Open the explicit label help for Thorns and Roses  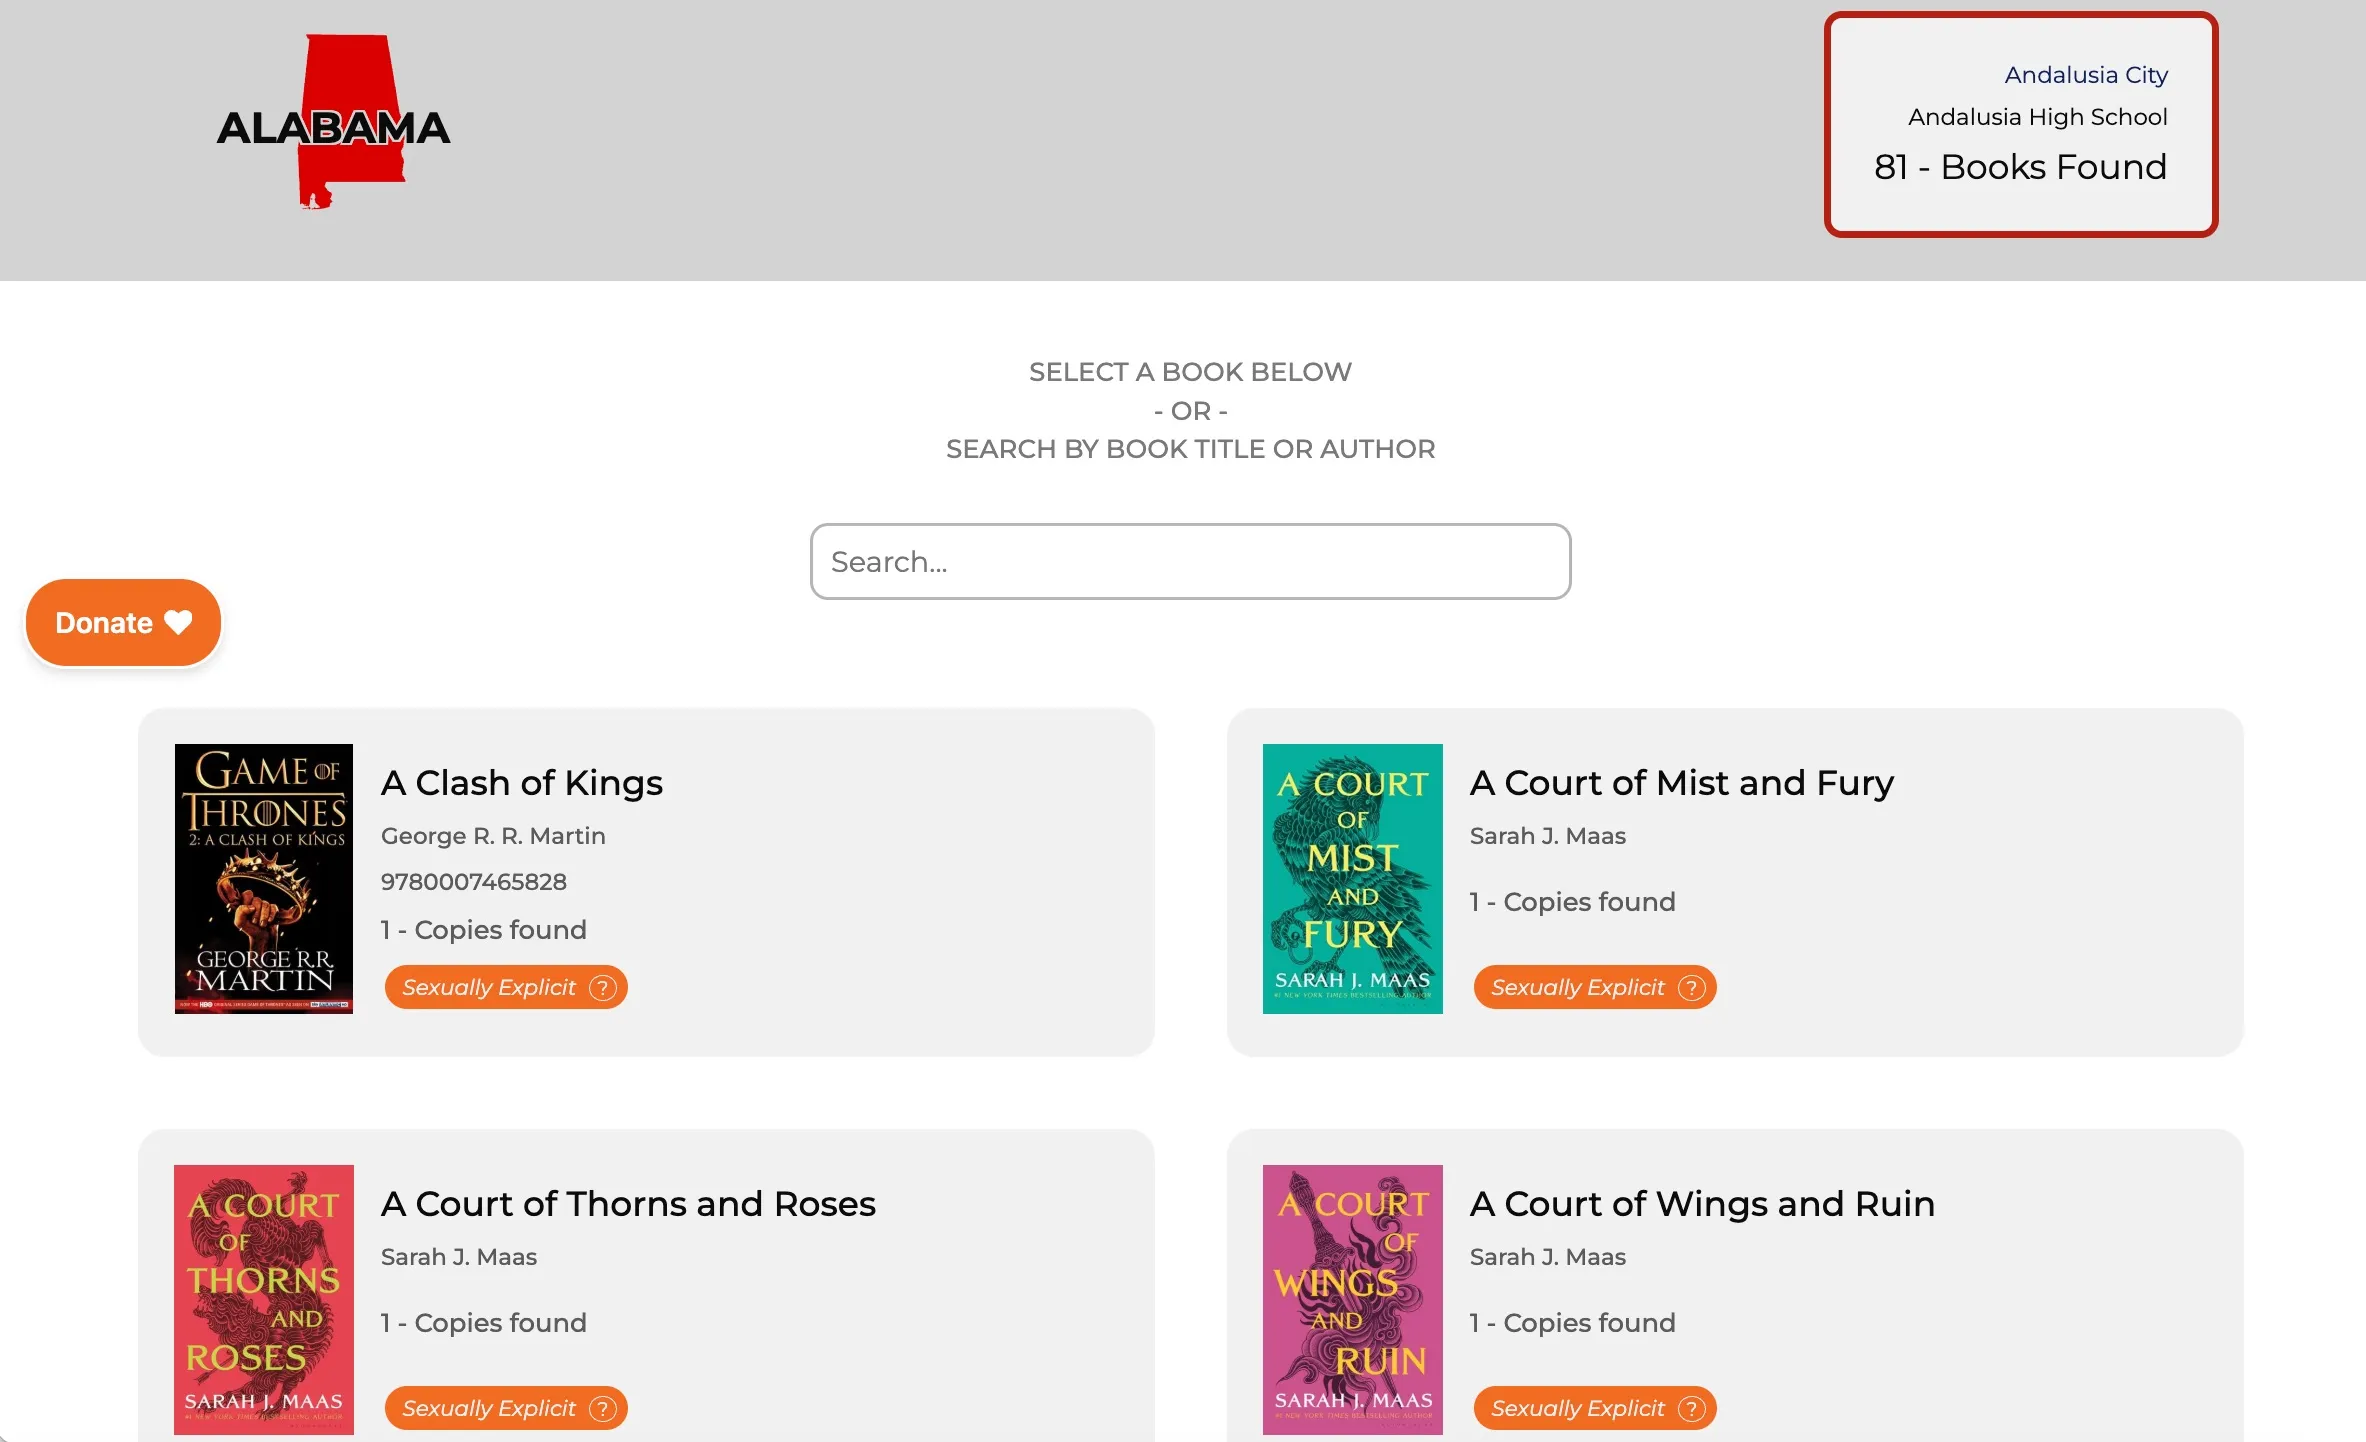(x=602, y=1408)
